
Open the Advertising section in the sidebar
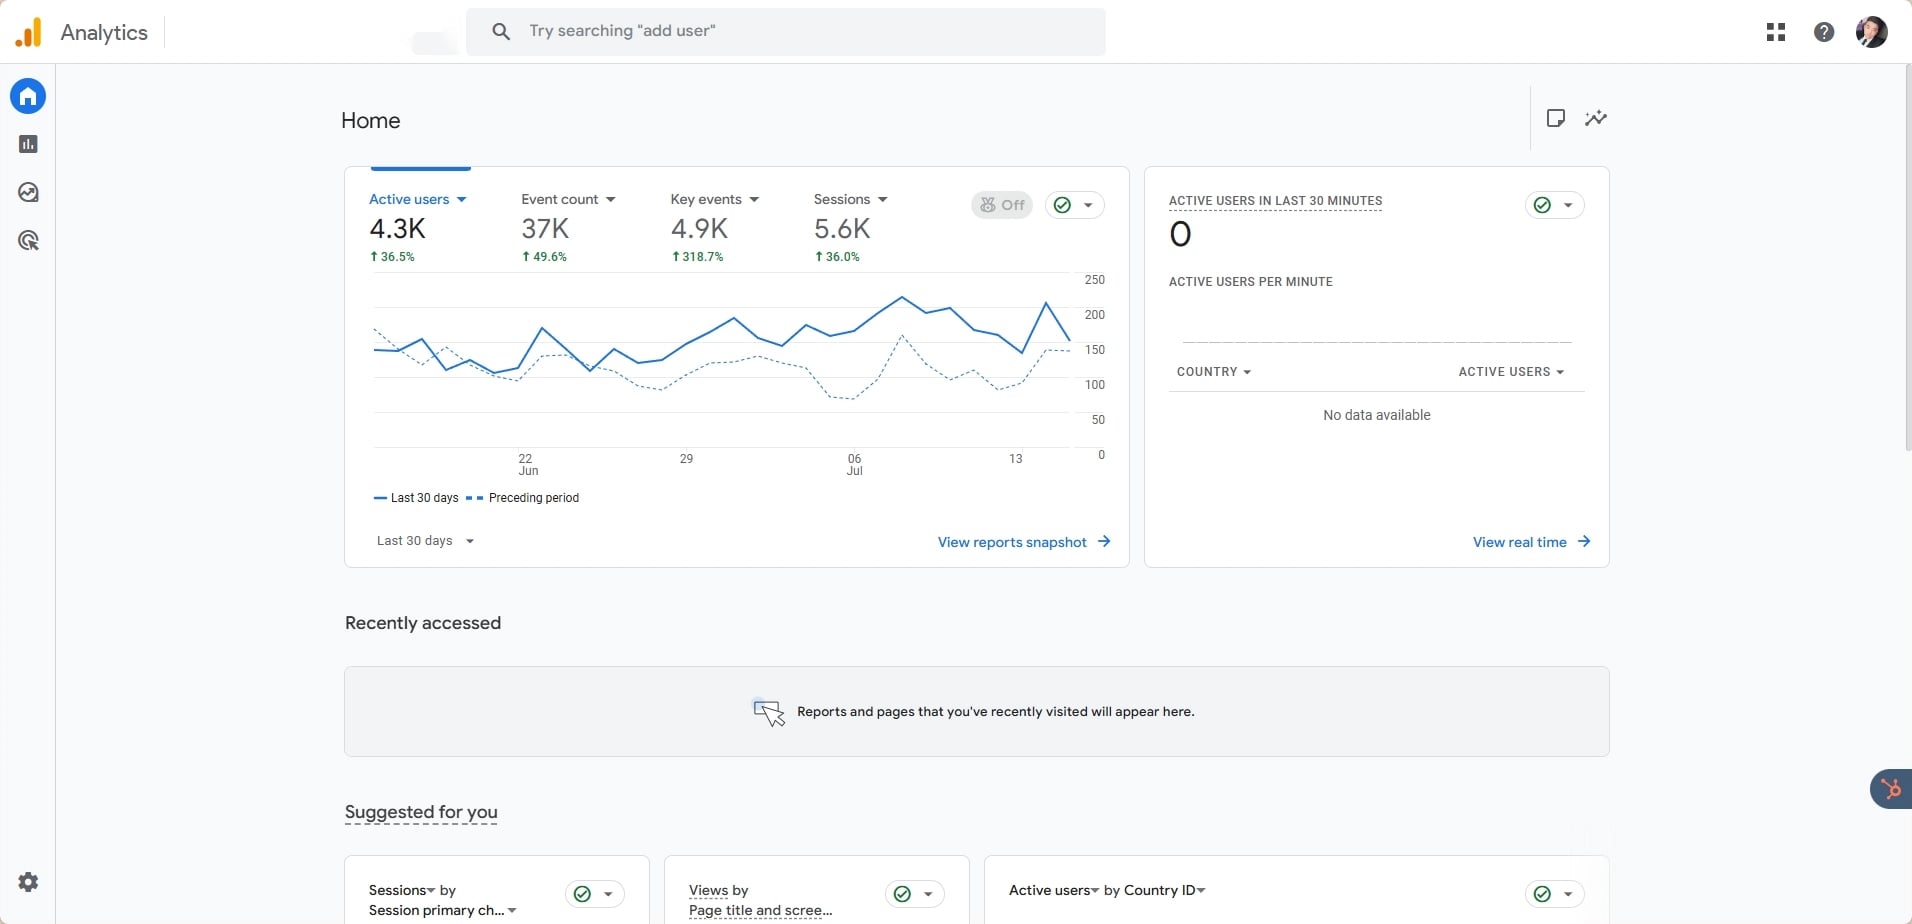(27, 240)
